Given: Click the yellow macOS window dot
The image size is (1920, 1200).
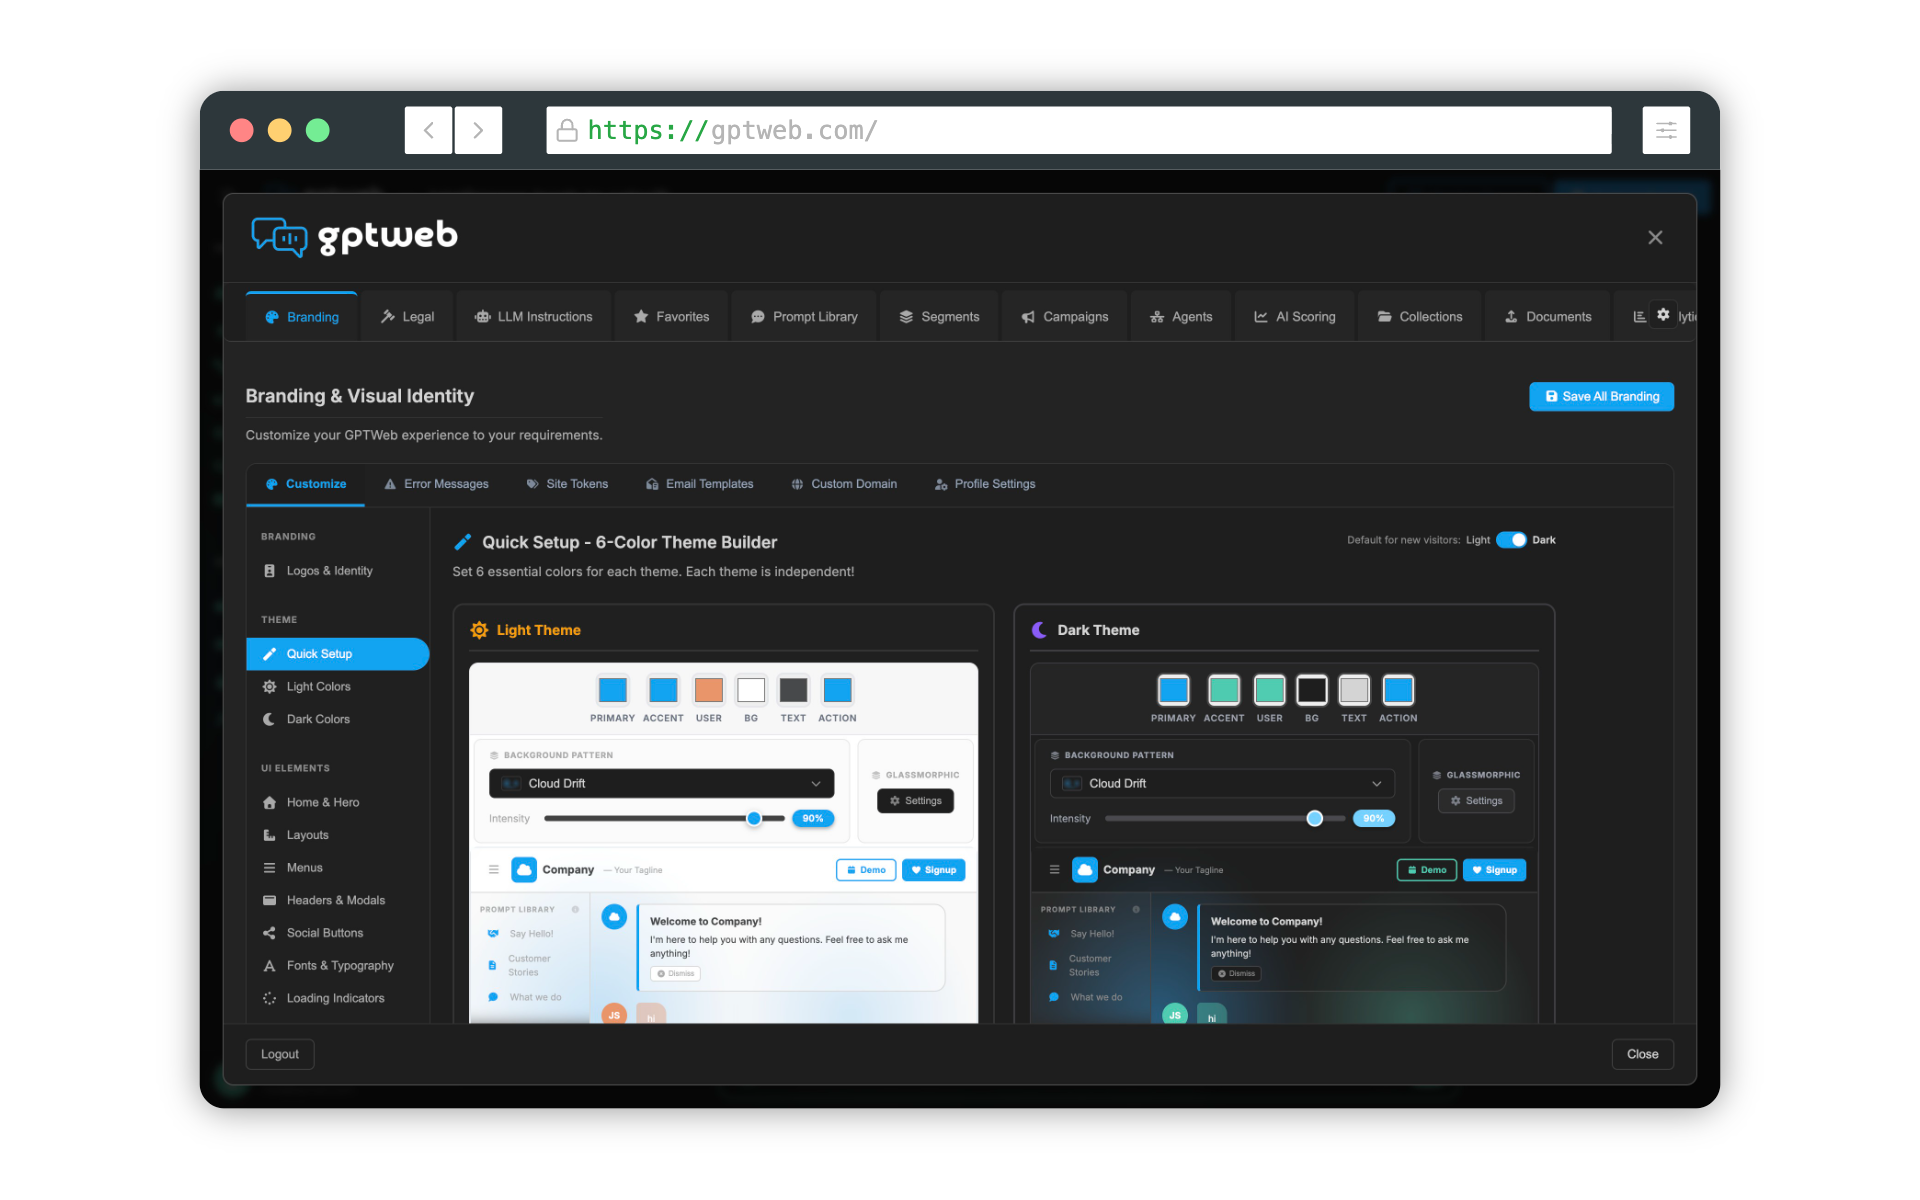Looking at the screenshot, I should (280, 130).
